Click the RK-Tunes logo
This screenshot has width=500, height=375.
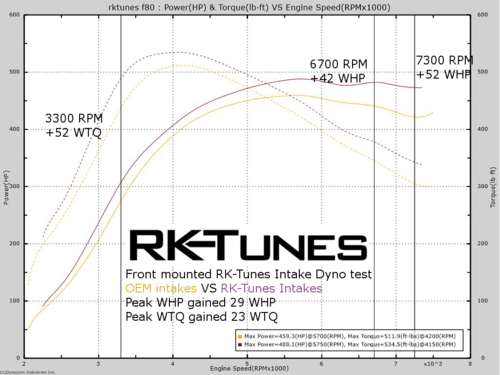(248, 245)
